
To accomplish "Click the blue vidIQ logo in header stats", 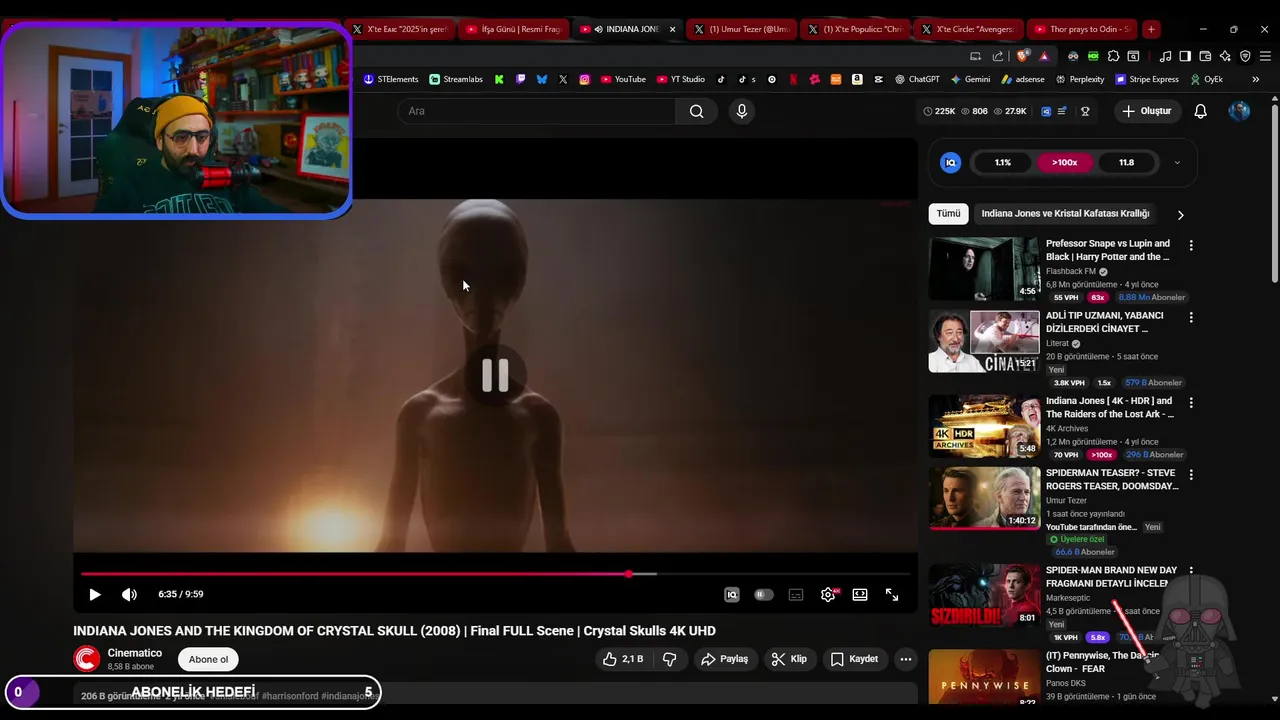I will click(1046, 111).
